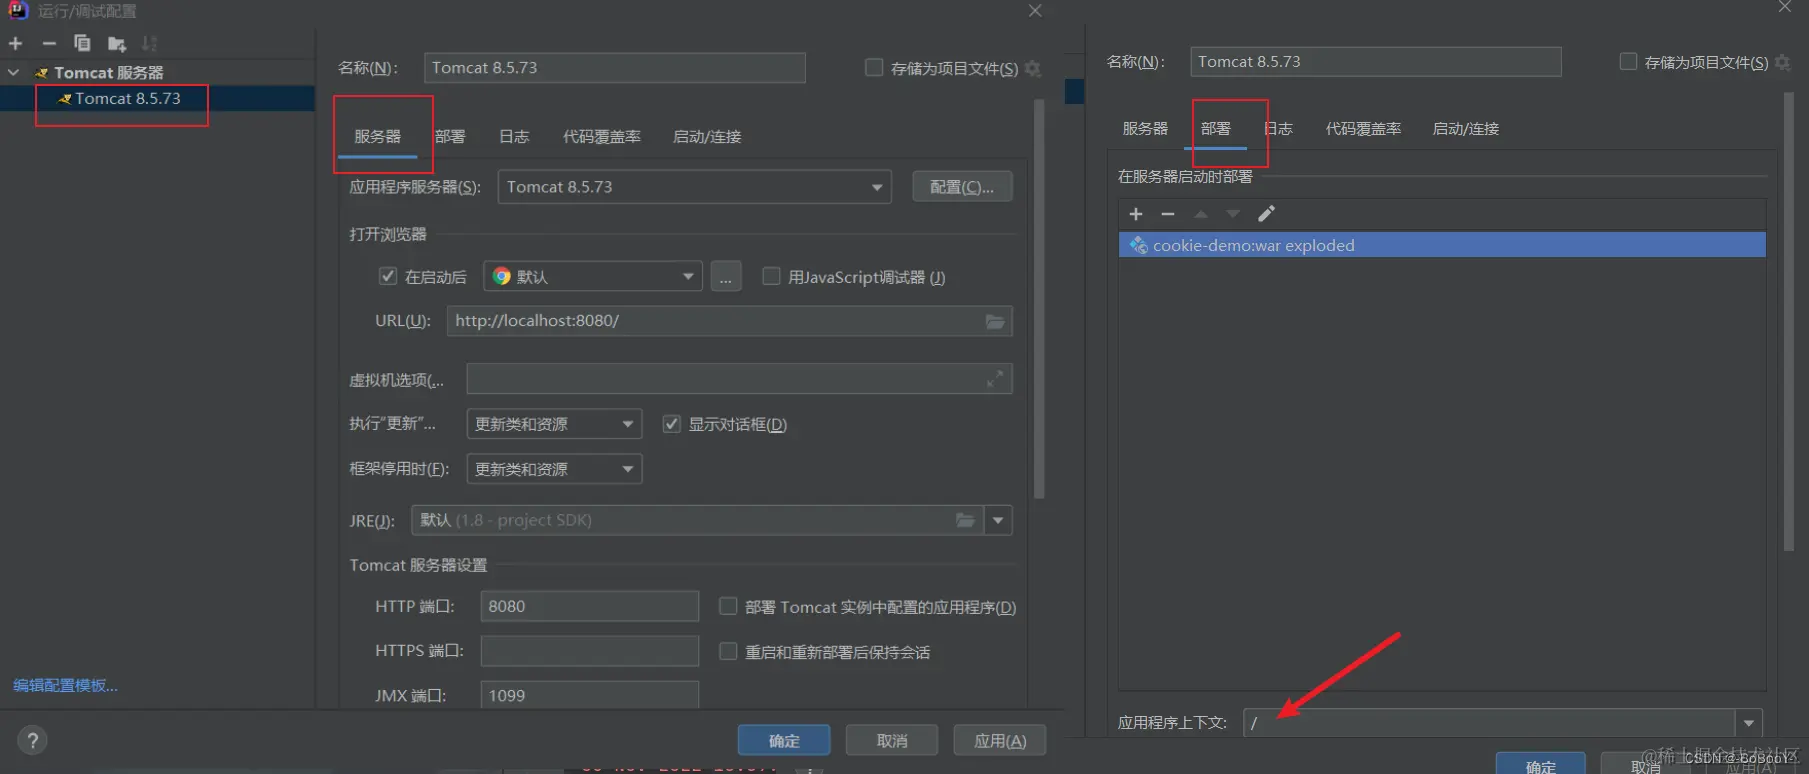
Task: Open 日志 tab in right dialog
Action: (1279, 128)
